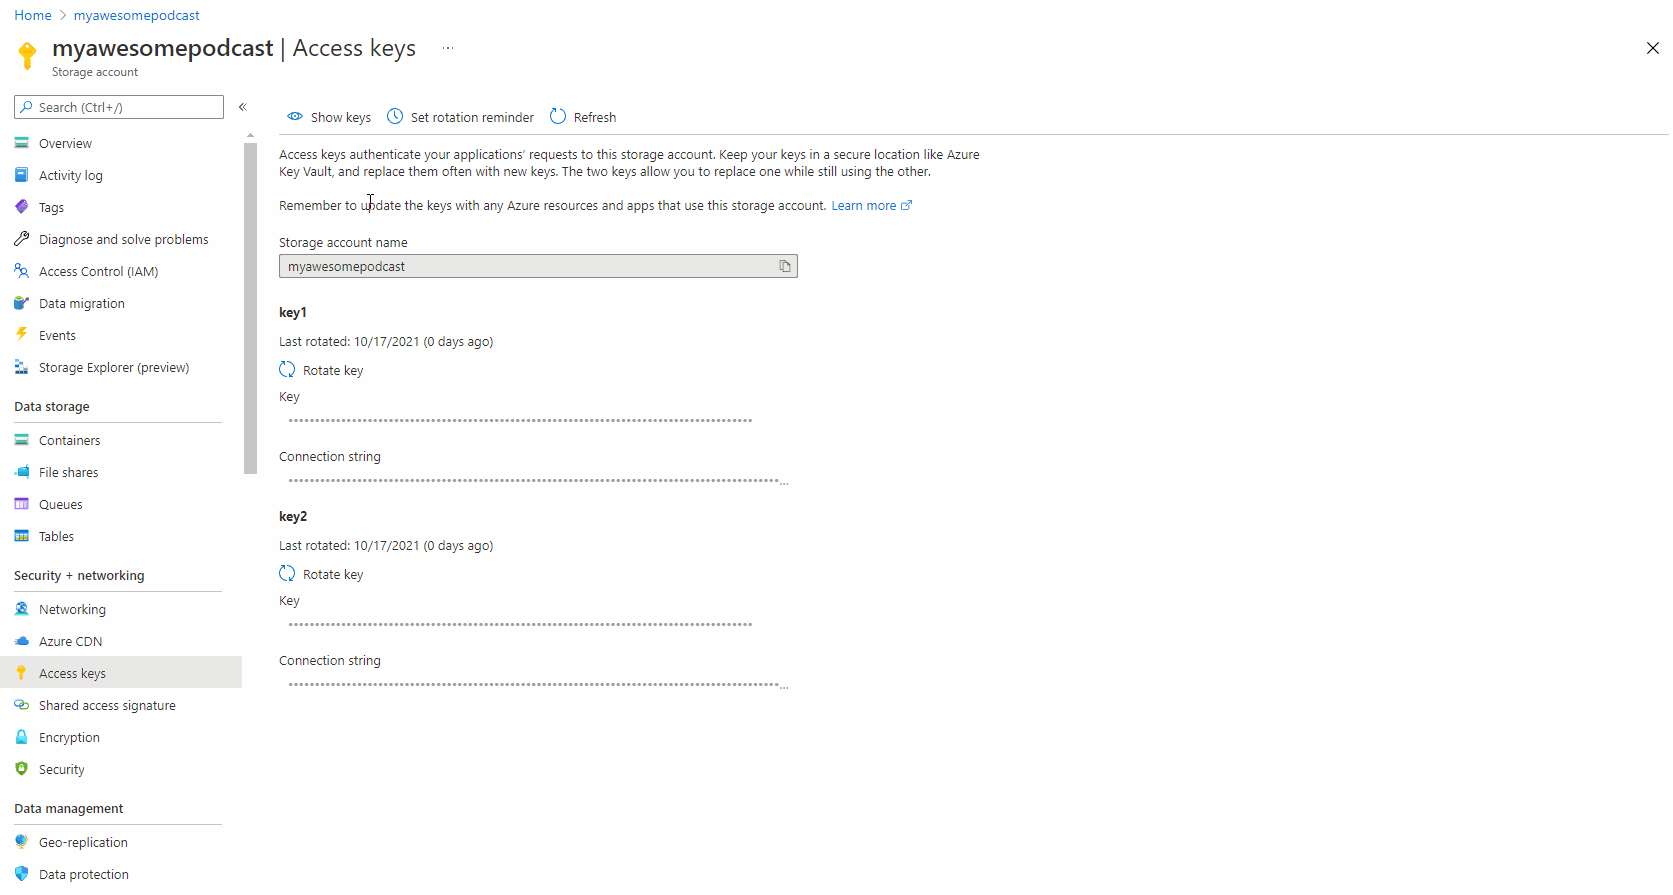Click the Refresh text in the toolbar
The image size is (1673, 895).
[595, 117]
